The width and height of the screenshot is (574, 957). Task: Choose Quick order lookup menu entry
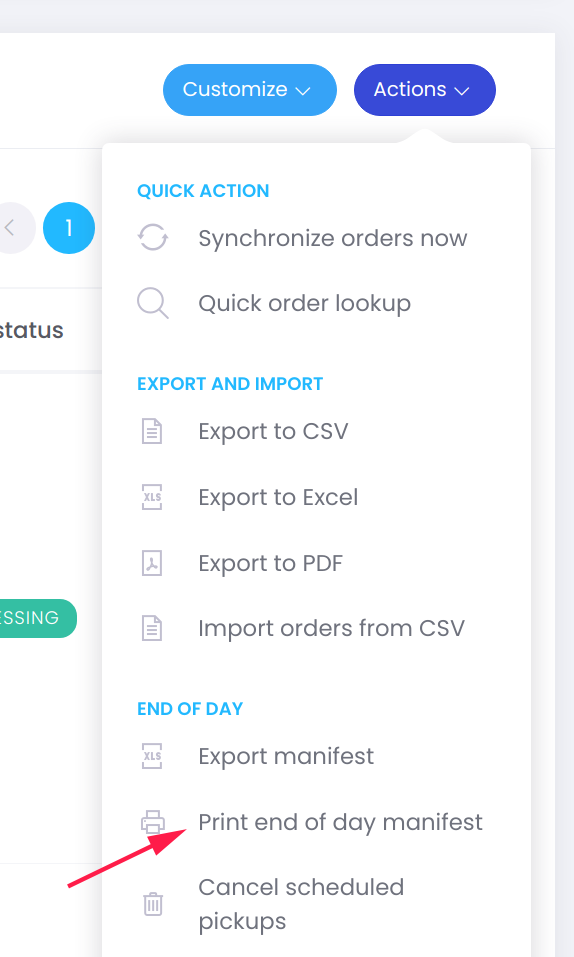click(x=305, y=303)
